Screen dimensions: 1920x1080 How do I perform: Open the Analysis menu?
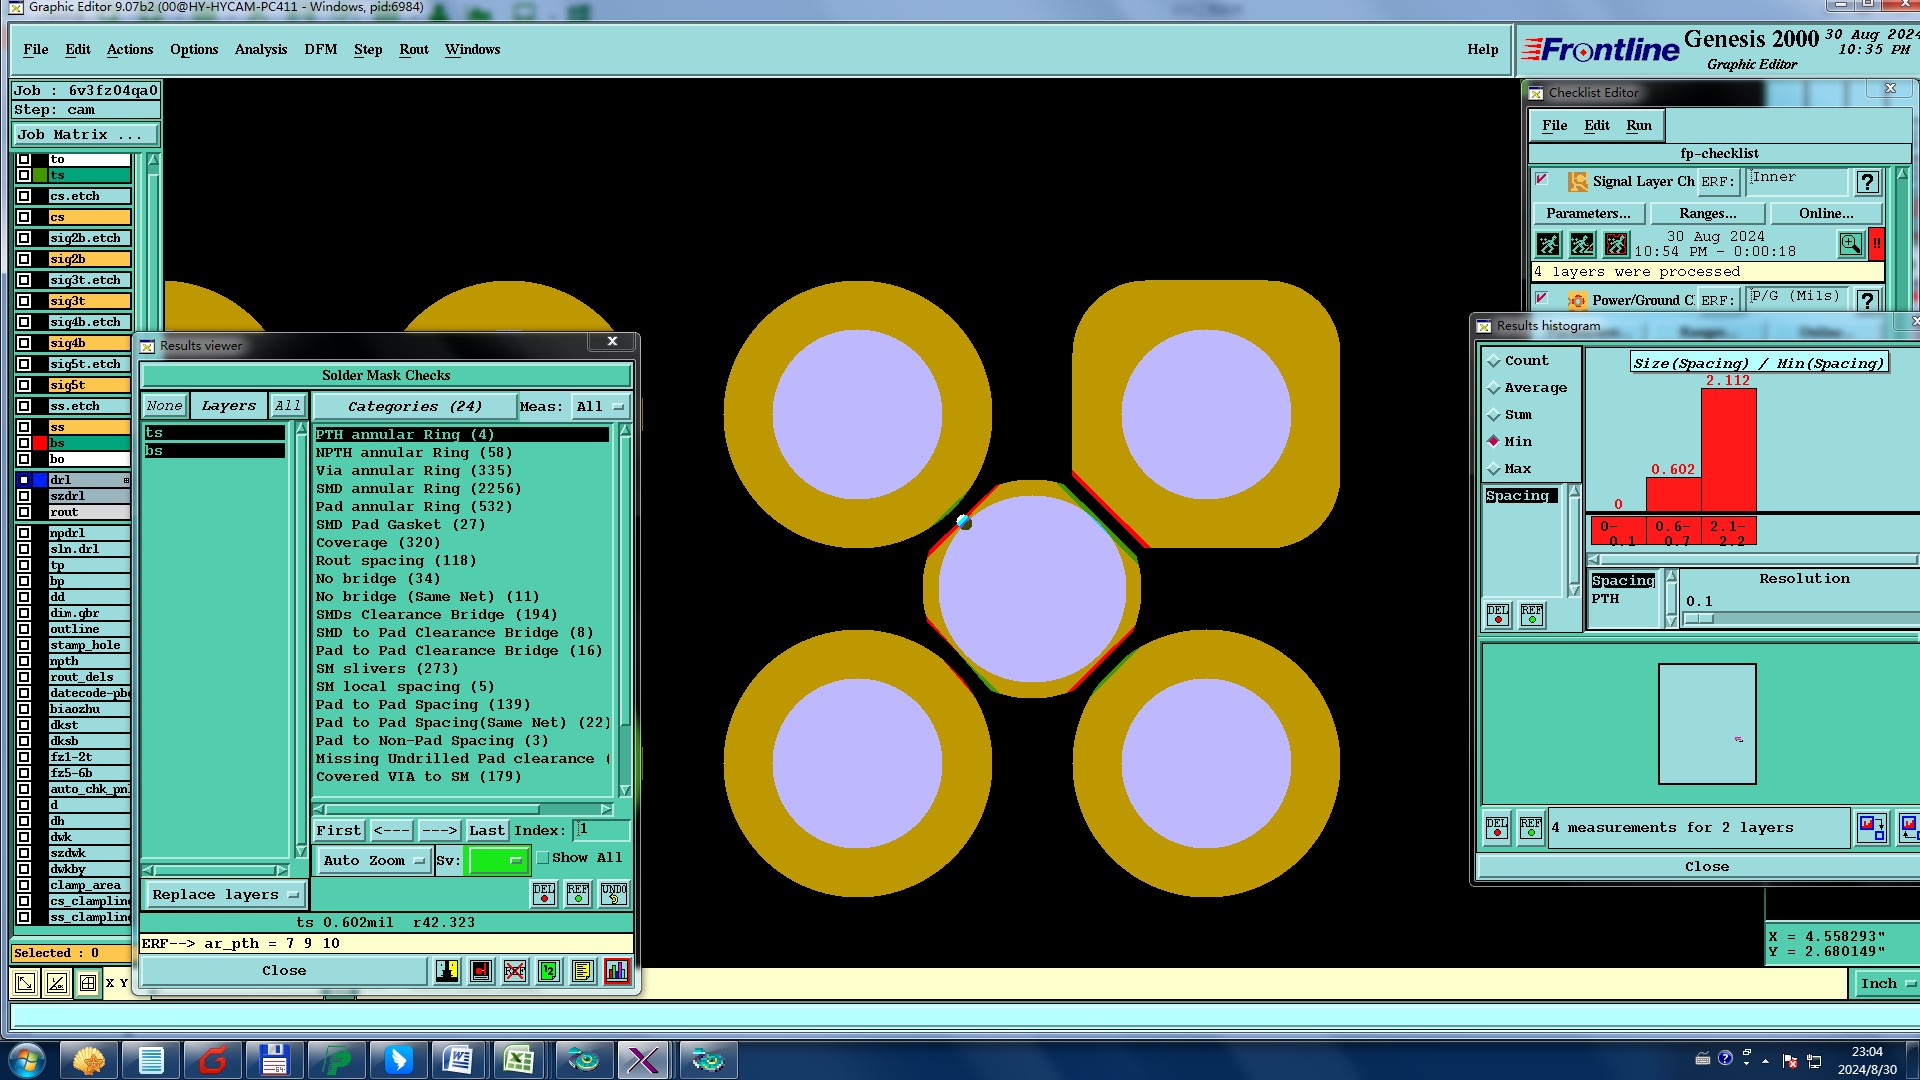pyautogui.click(x=260, y=49)
